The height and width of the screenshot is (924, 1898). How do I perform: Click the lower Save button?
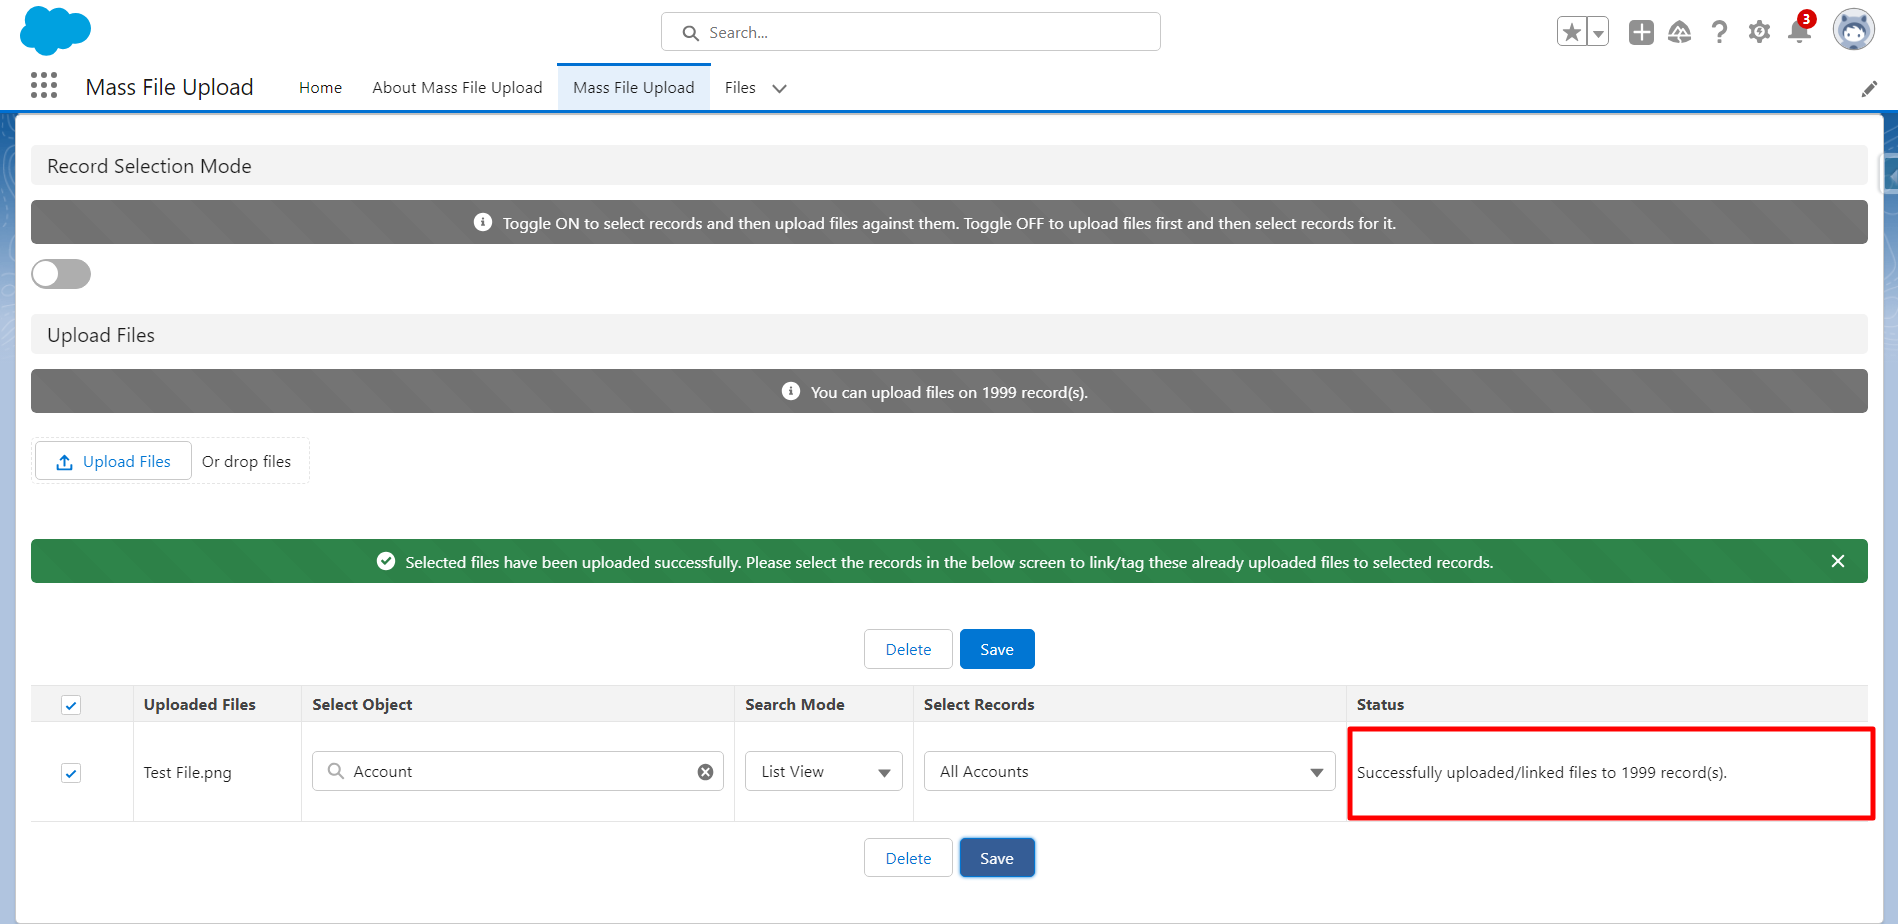pos(997,858)
